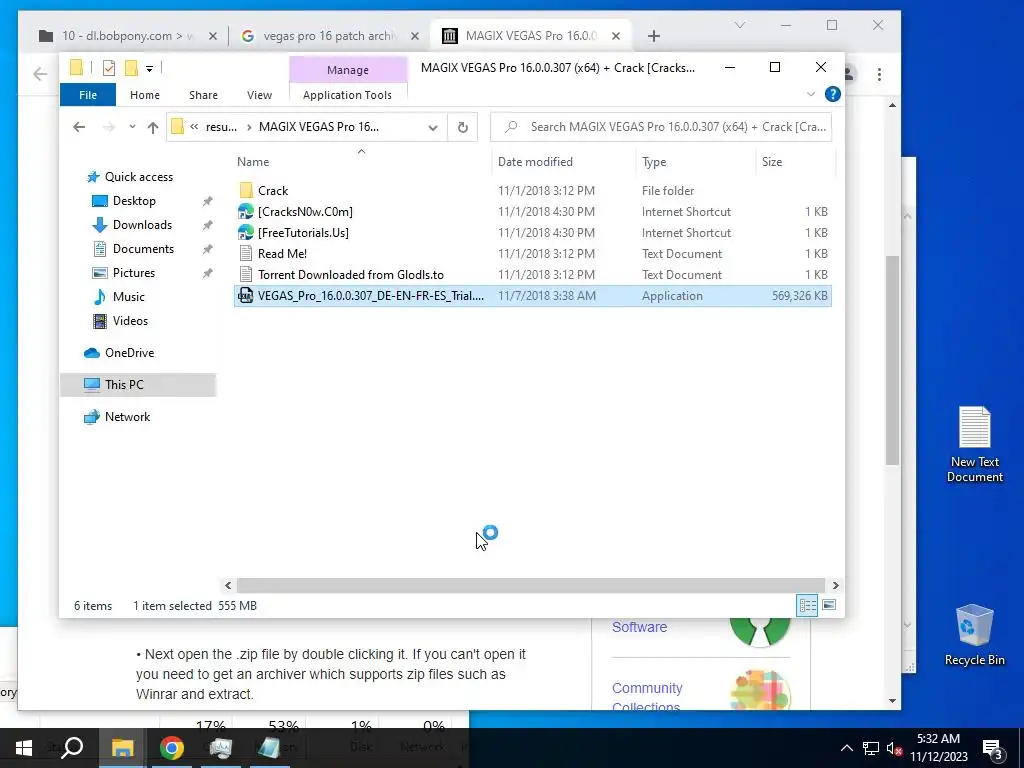Open Explorer help question mark icon
Screen dimensions: 1024x768
coord(833,95)
